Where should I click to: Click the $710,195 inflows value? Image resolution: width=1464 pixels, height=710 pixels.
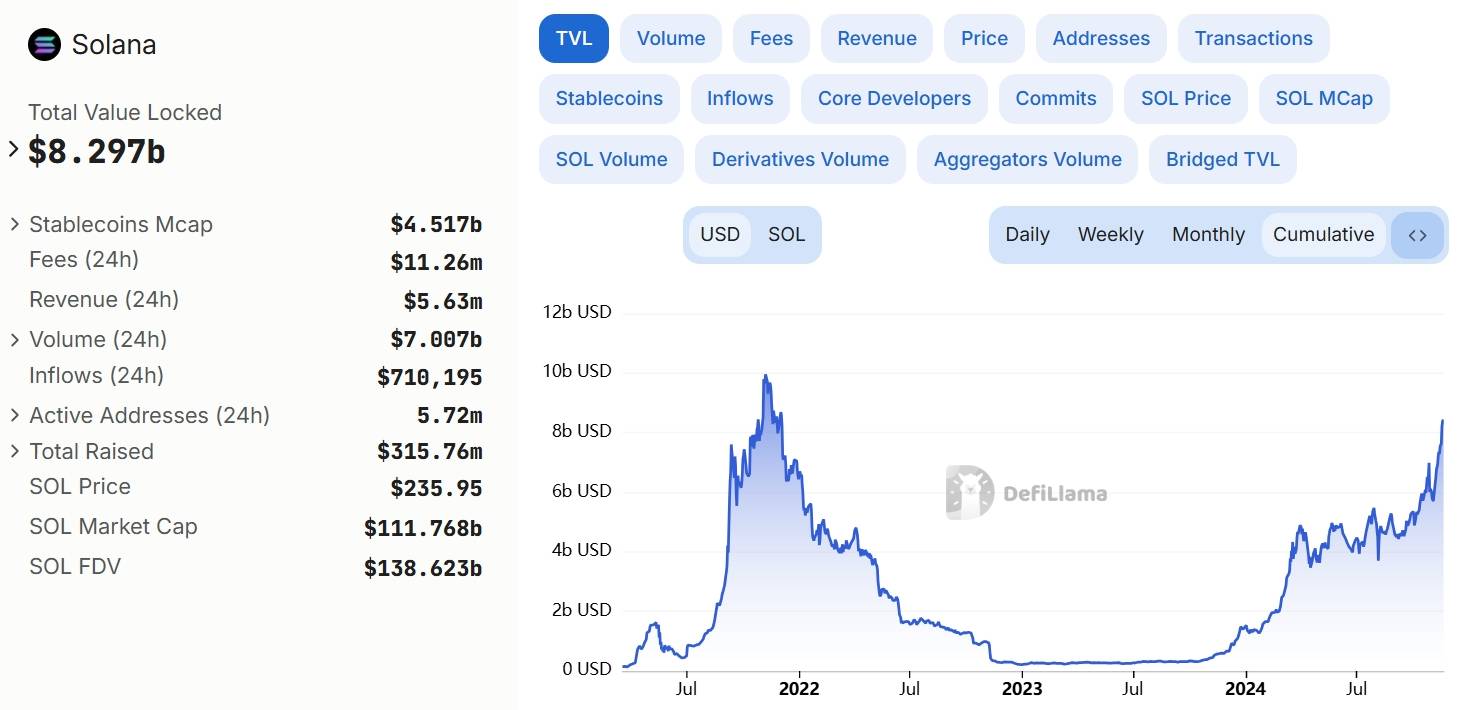coord(430,378)
